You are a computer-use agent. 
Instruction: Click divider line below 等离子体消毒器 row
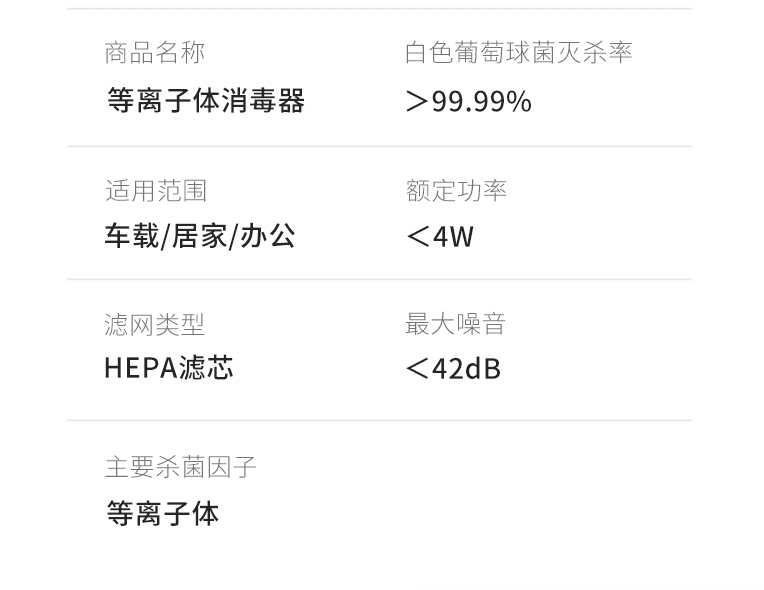coord(379,146)
